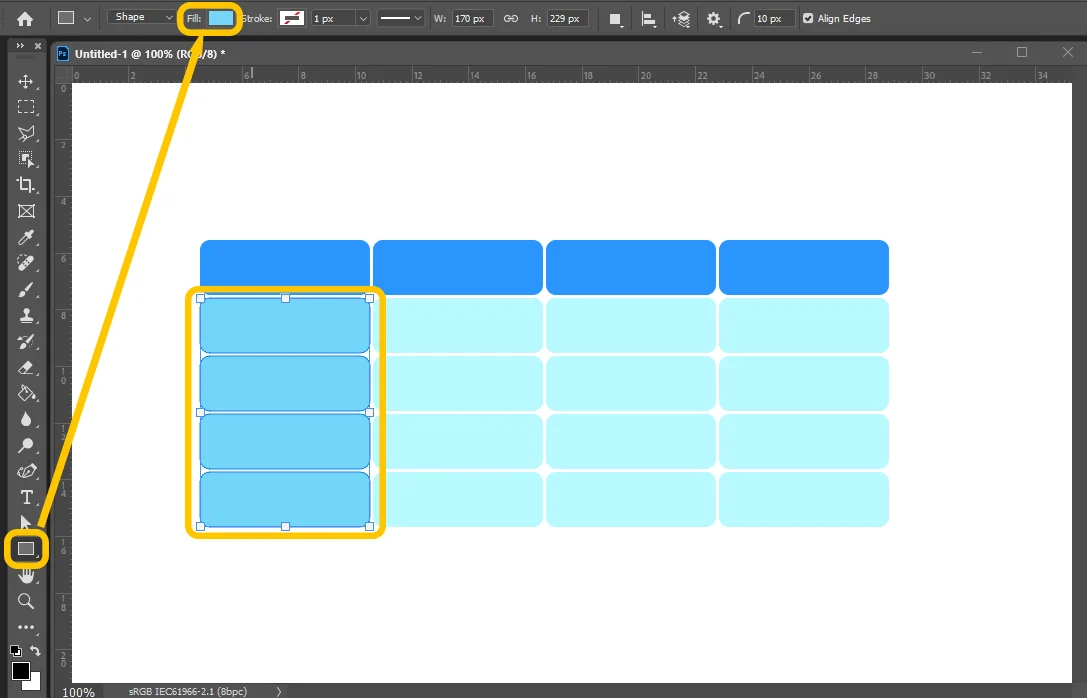Open the status bar info arrow
Screen dimensions: 1087x698
[279, 691]
